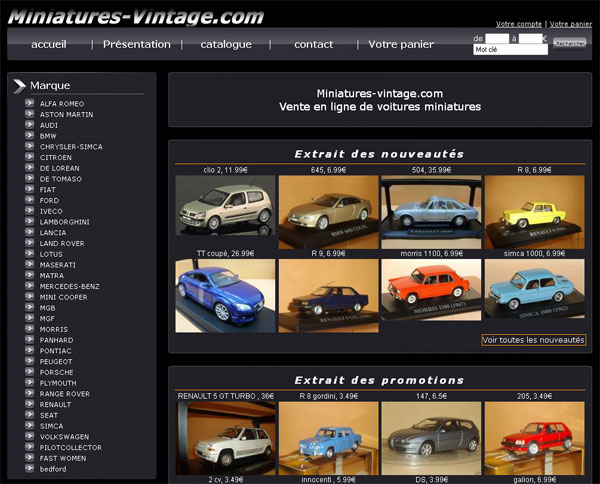Click the Marque header arrow icon
Viewport: 600px width, 484px height.
pos(19,86)
